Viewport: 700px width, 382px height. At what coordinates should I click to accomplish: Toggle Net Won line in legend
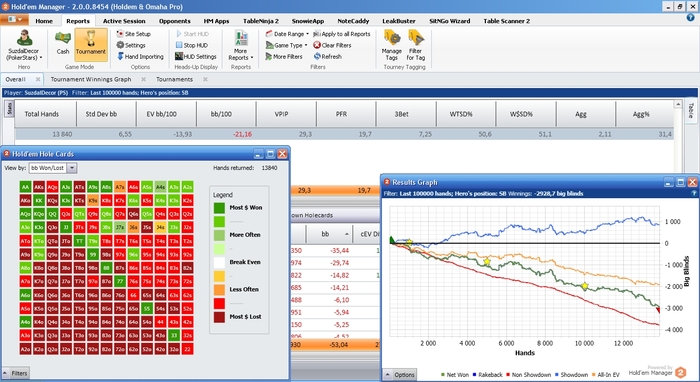tap(455, 375)
